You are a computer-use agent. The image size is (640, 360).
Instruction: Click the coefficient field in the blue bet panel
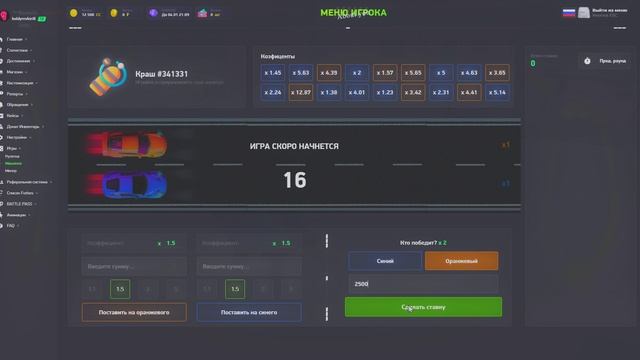(249, 243)
